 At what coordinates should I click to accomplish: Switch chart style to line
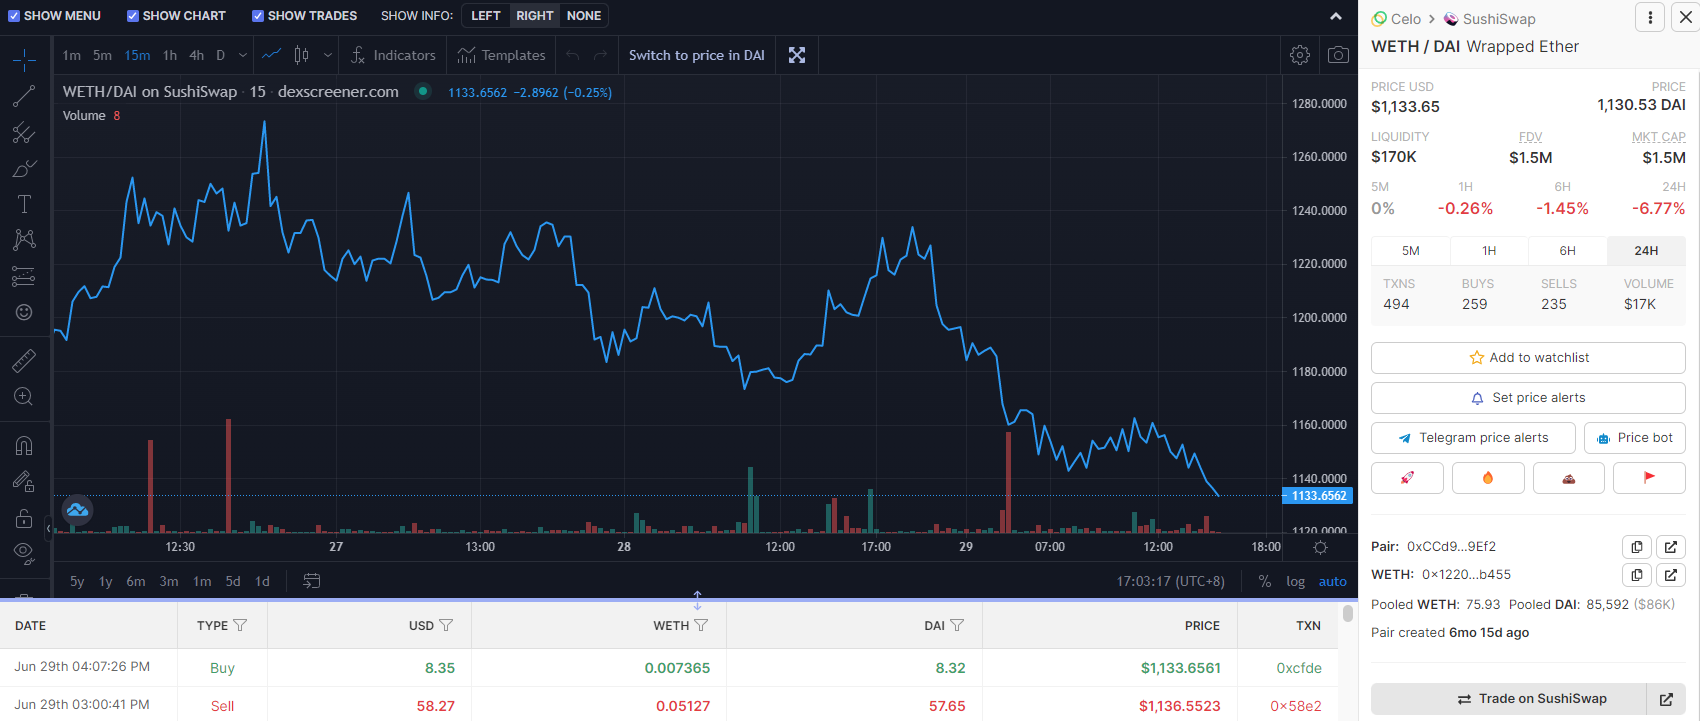(271, 55)
